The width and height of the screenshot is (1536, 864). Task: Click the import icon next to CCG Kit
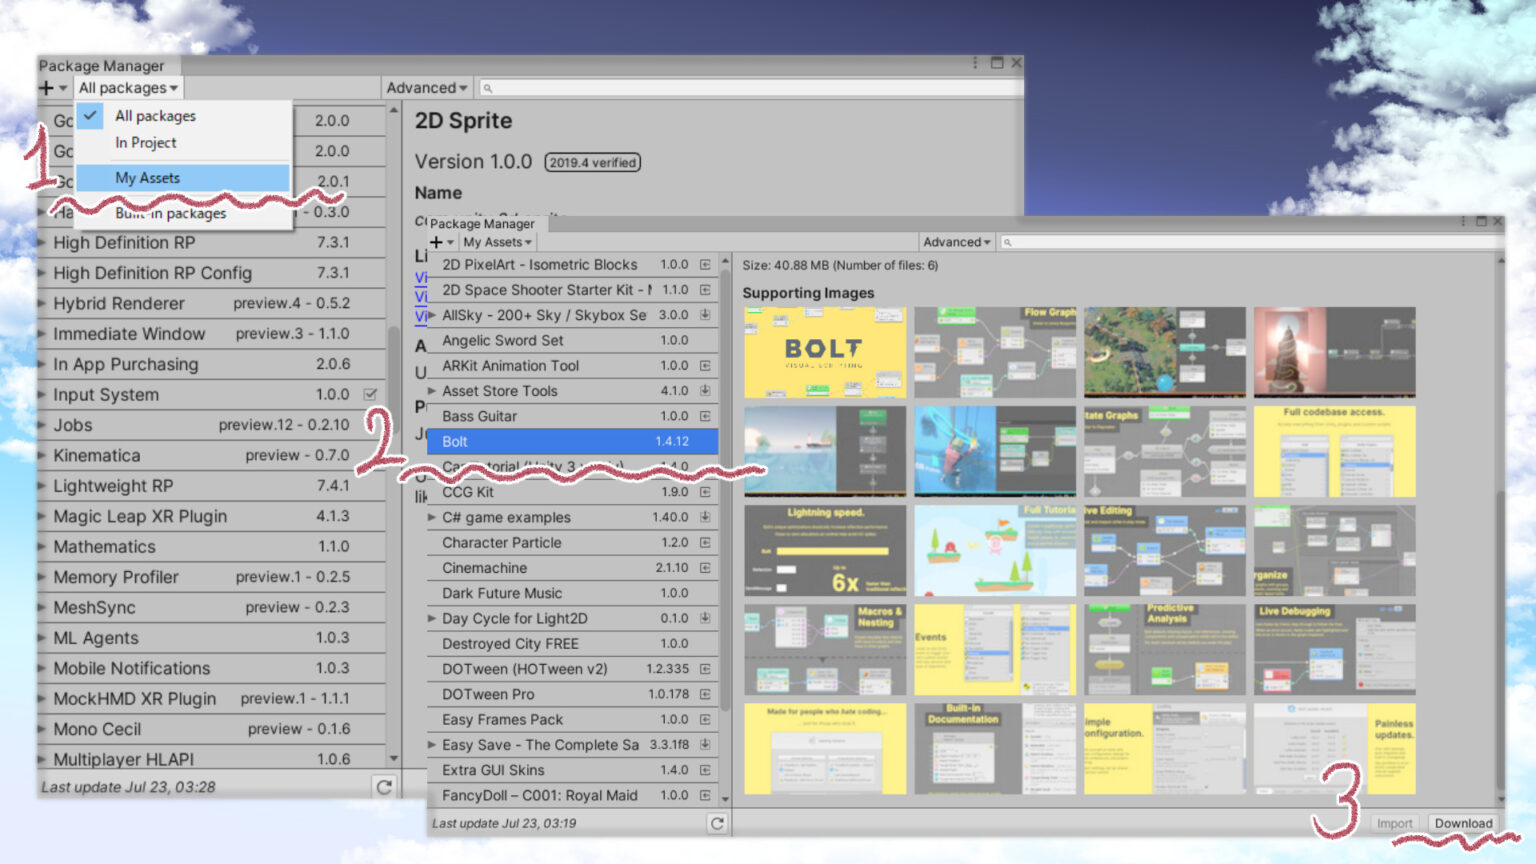point(705,492)
